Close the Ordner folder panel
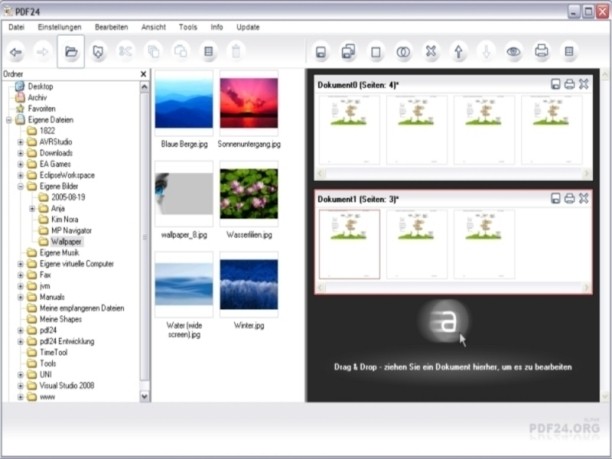 [142, 74]
